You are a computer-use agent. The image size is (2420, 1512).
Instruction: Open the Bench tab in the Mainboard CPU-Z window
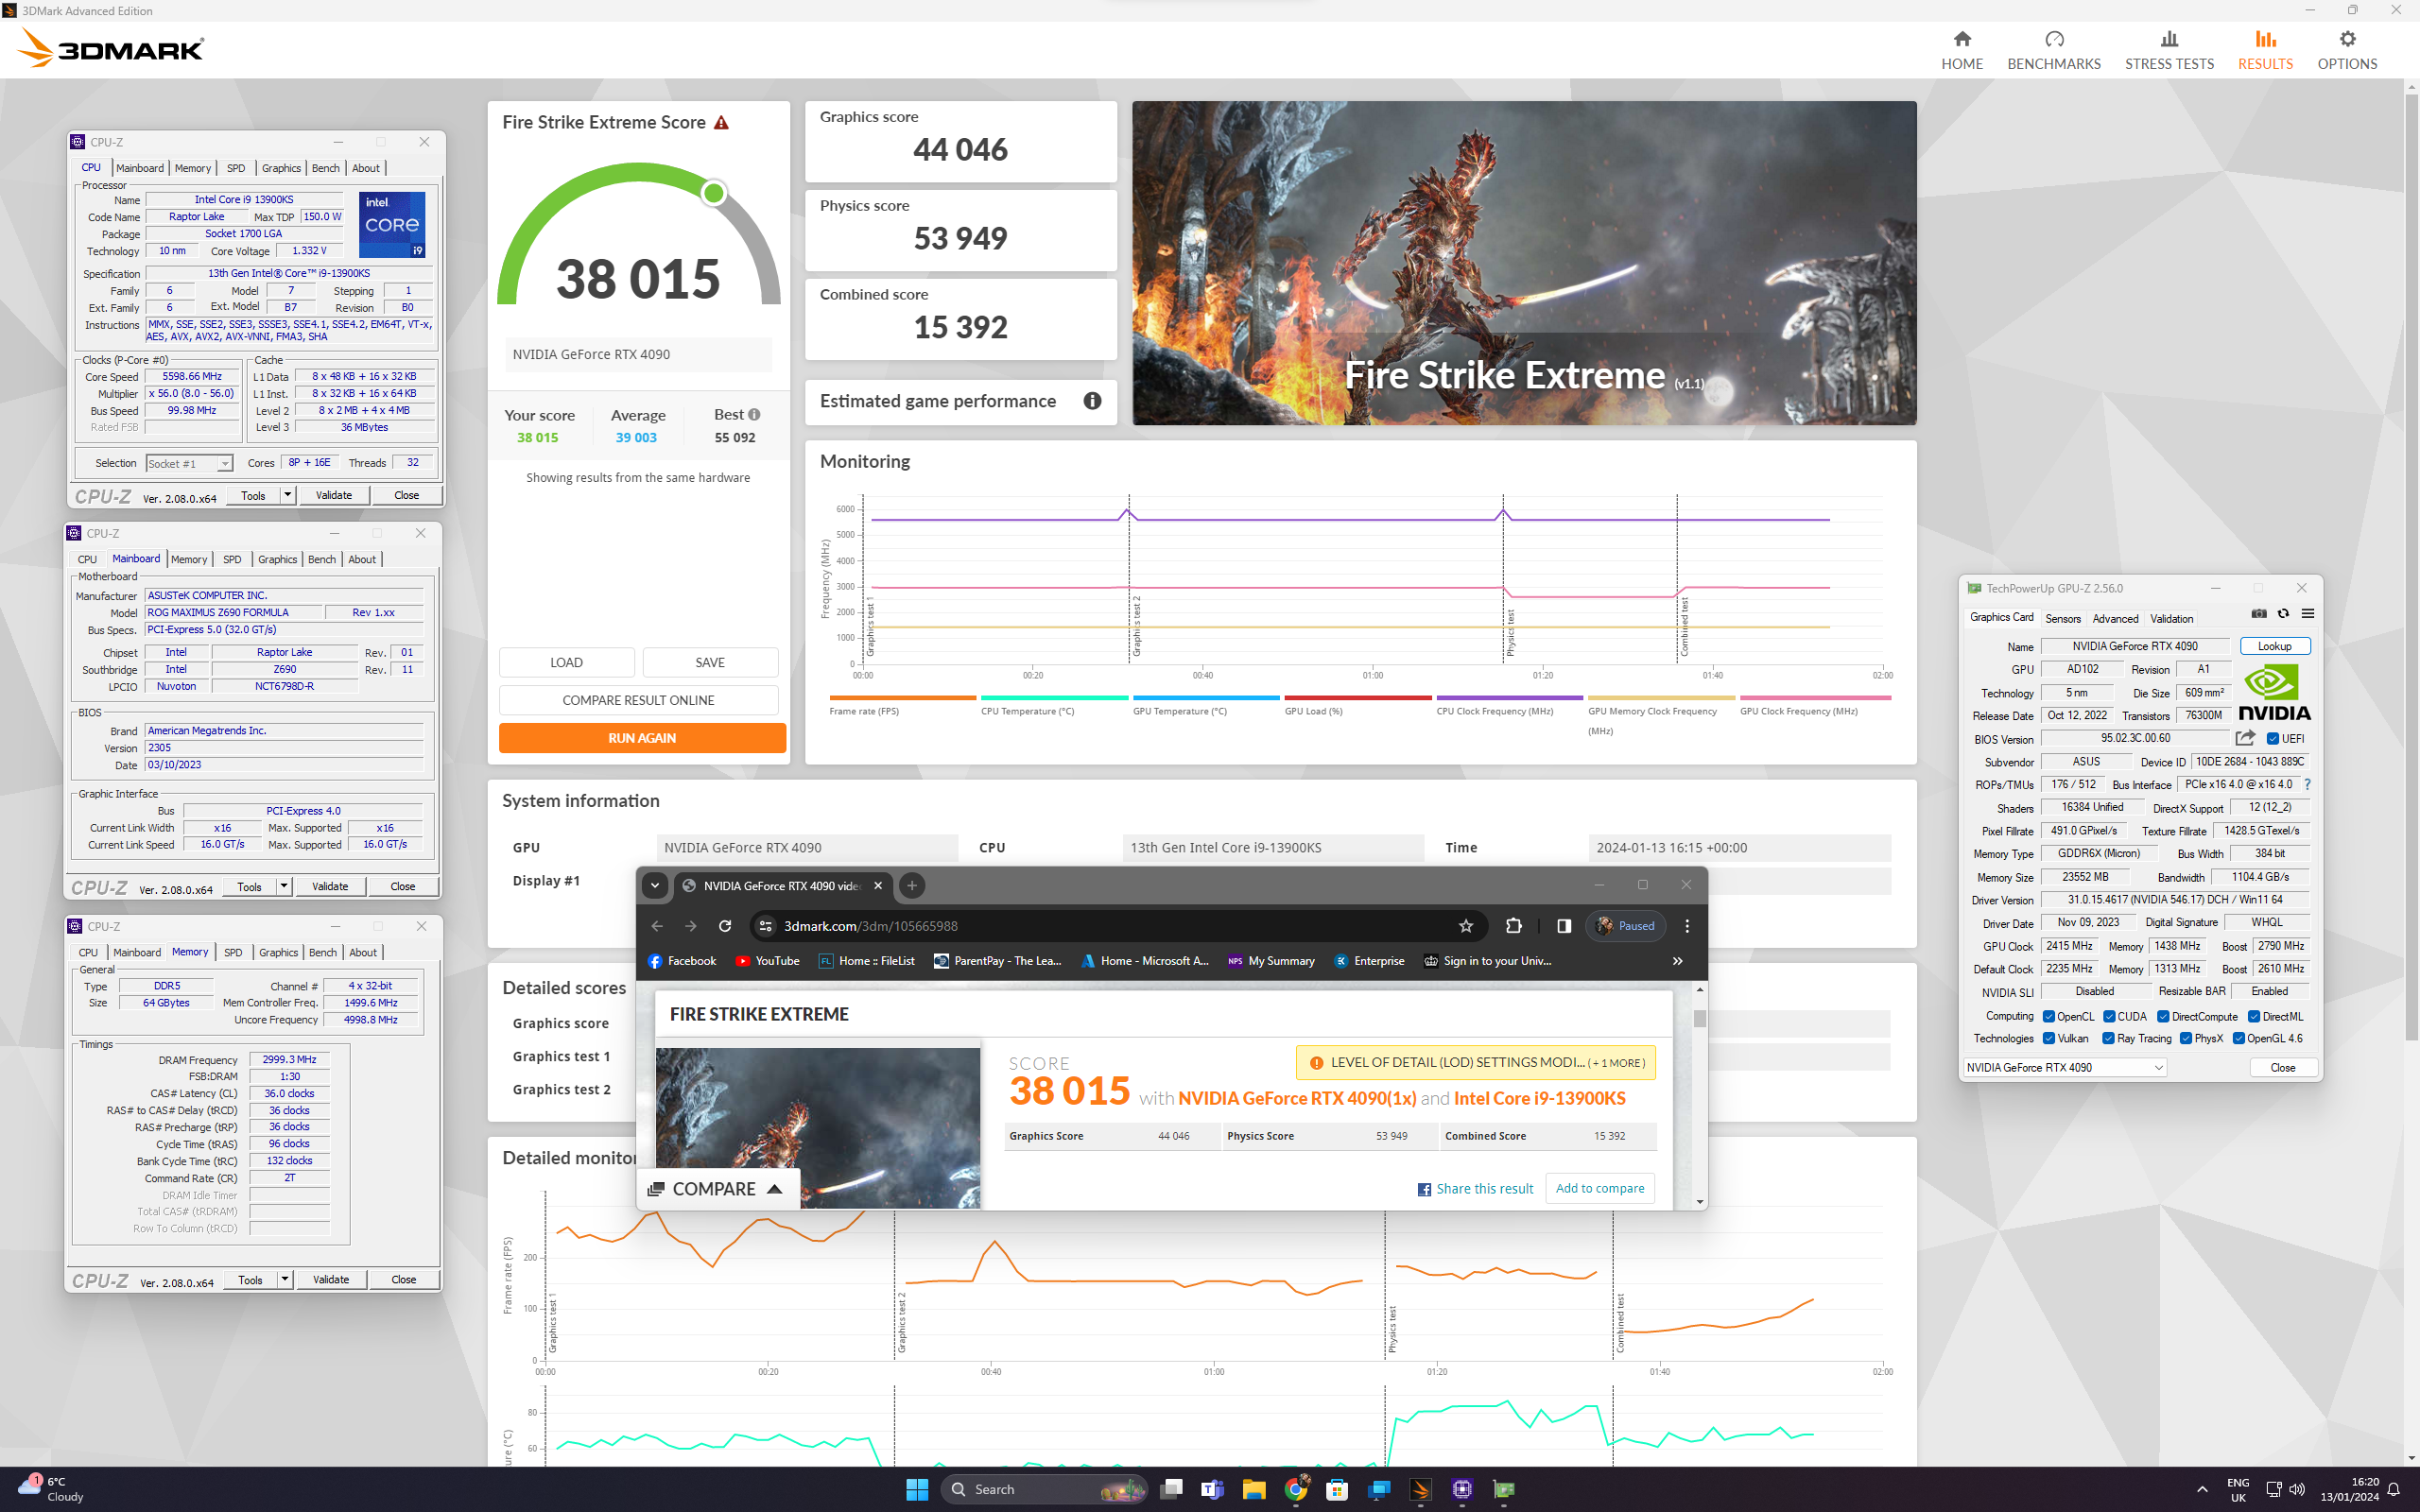322,559
